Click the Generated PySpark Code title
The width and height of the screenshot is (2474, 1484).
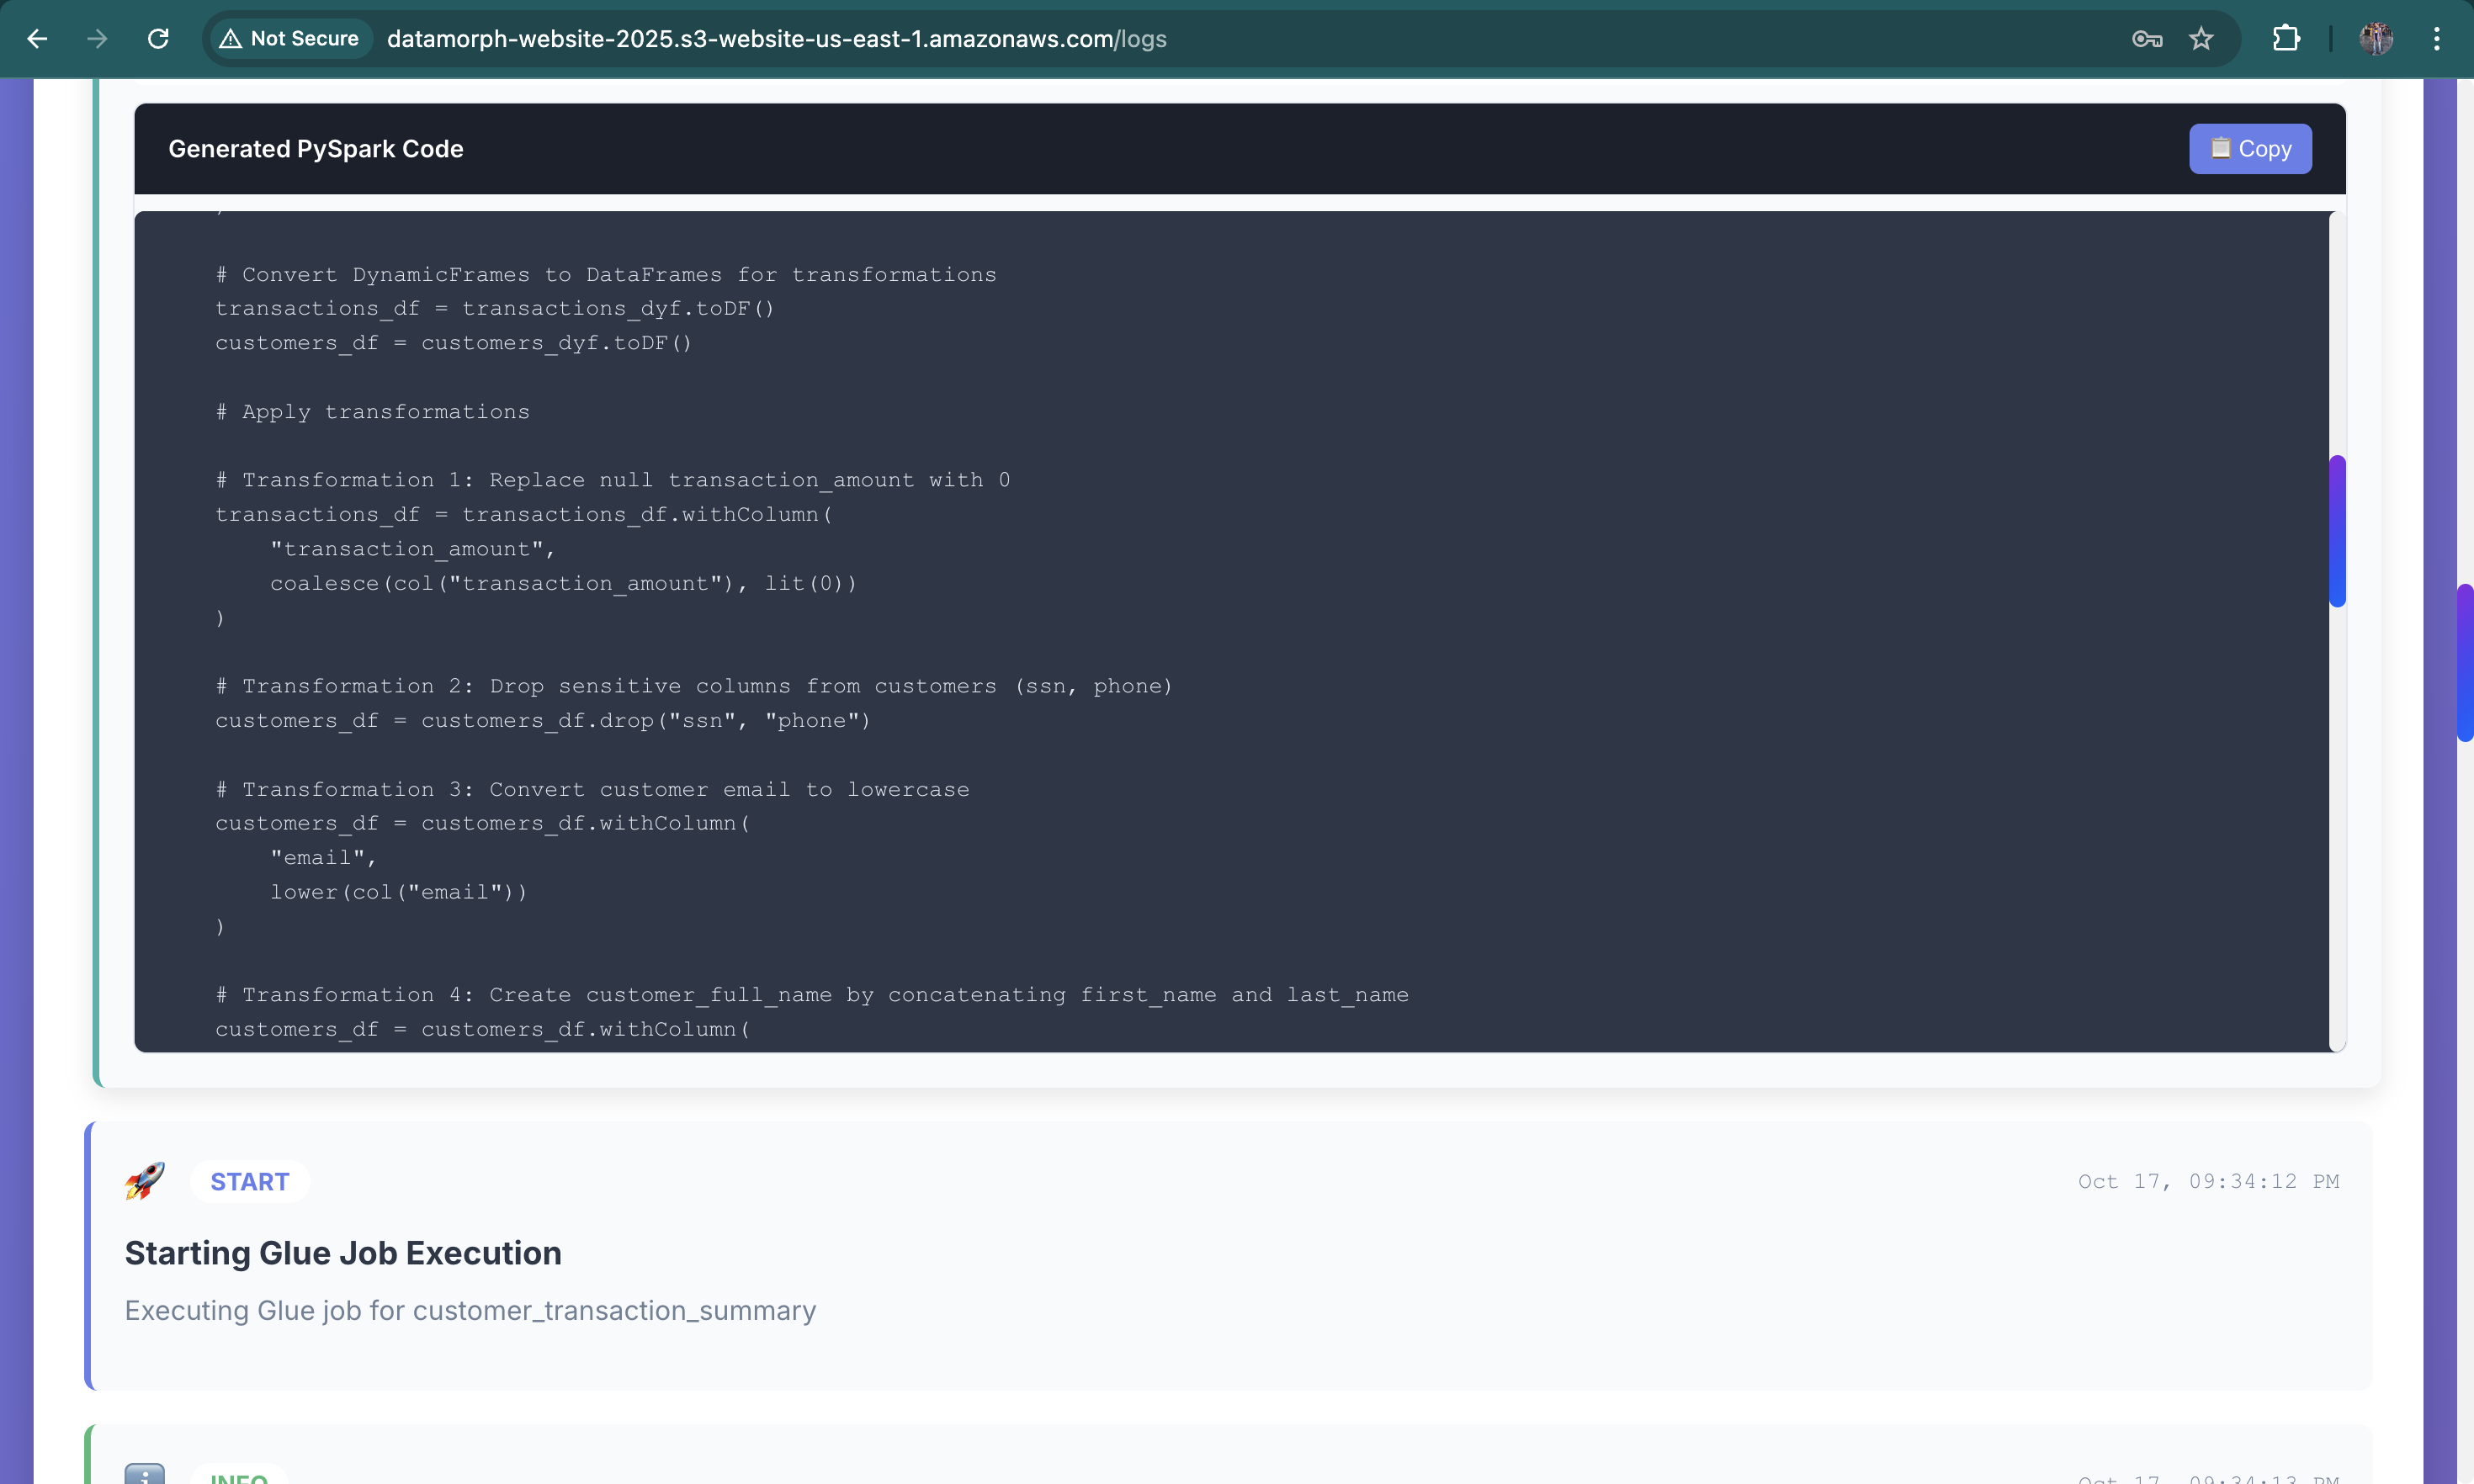coord(316,149)
